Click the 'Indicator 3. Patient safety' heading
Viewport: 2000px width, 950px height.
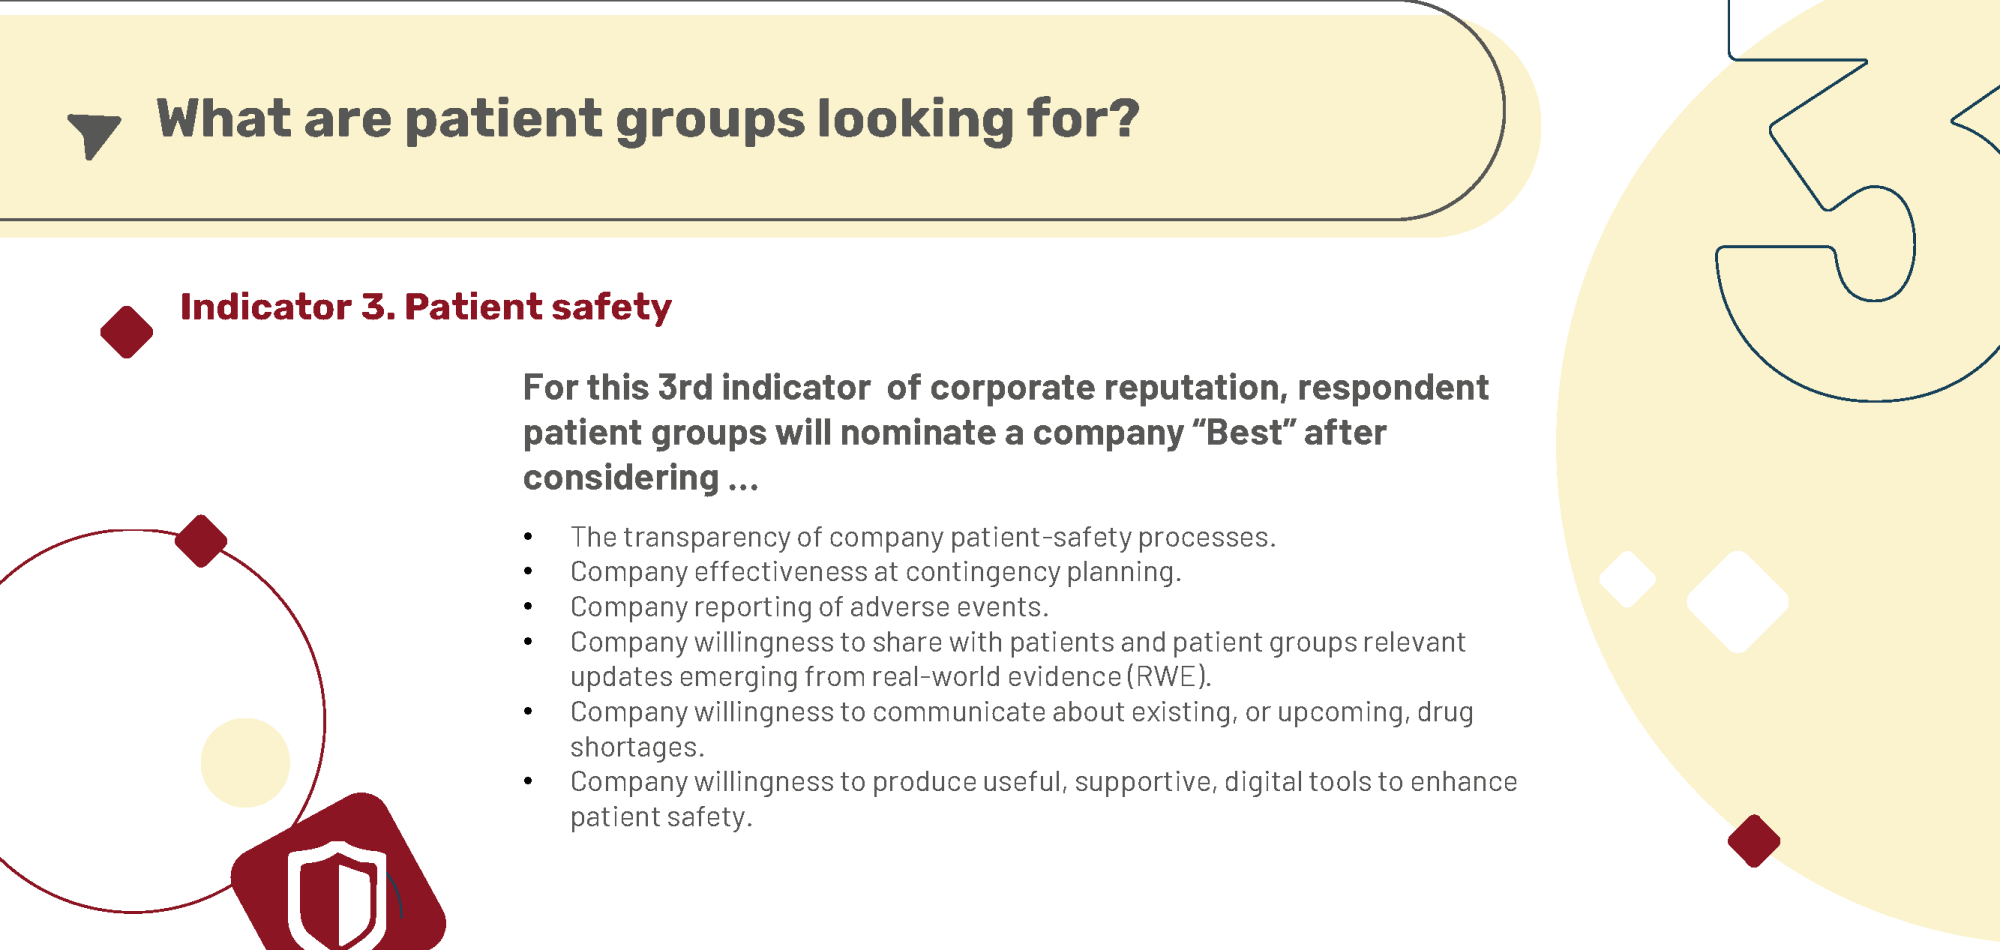tap(426, 307)
